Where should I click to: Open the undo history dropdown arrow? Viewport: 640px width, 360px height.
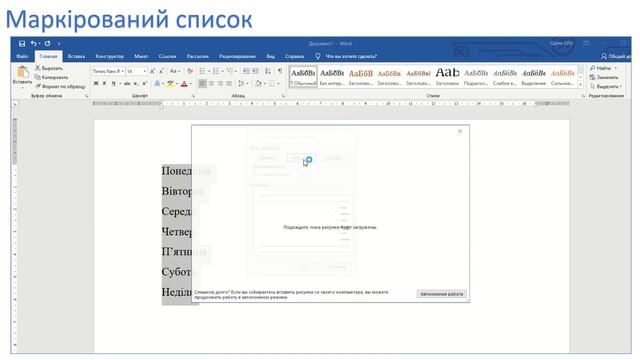[x=39, y=44]
